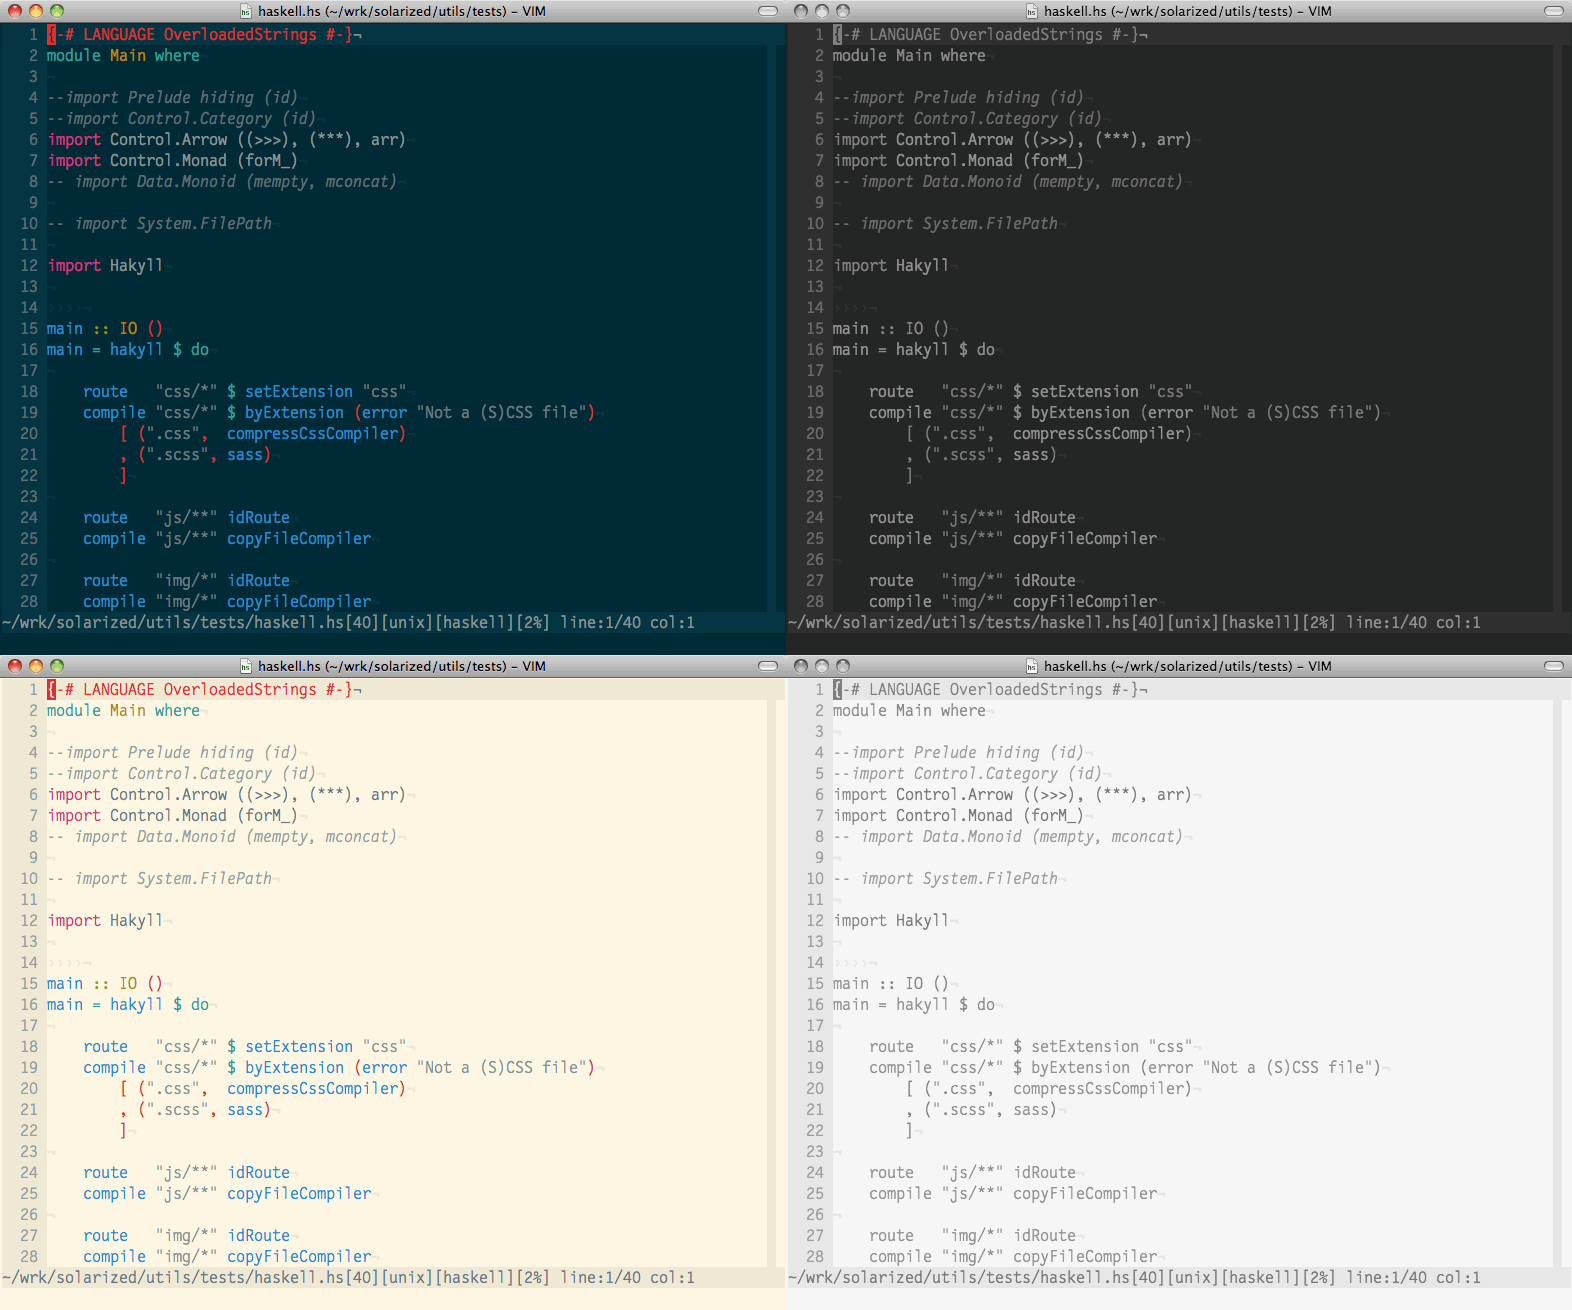The image size is (1572, 1310).
Task: Zoom the dark blue VIM window with green button
Action: (x=57, y=11)
